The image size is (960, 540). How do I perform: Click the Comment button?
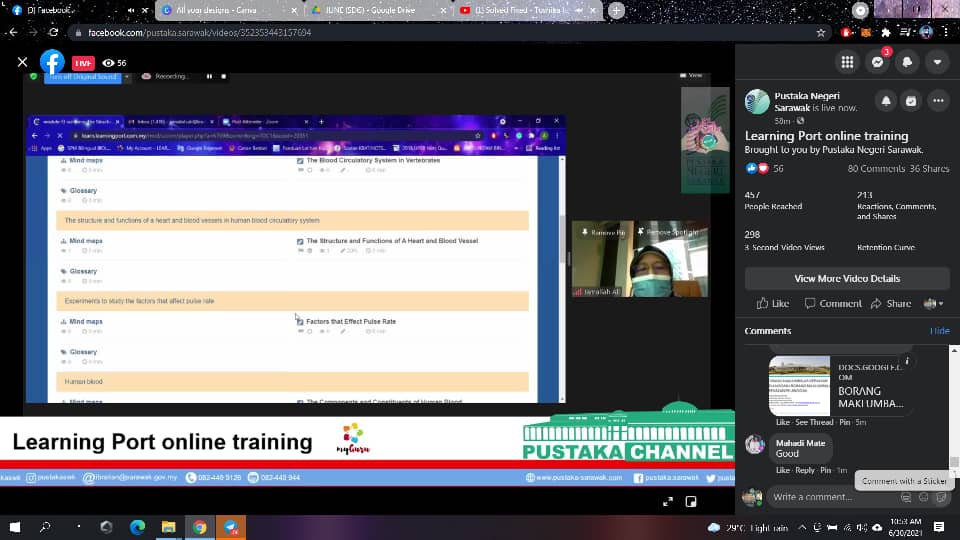pyautogui.click(x=833, y=304)
